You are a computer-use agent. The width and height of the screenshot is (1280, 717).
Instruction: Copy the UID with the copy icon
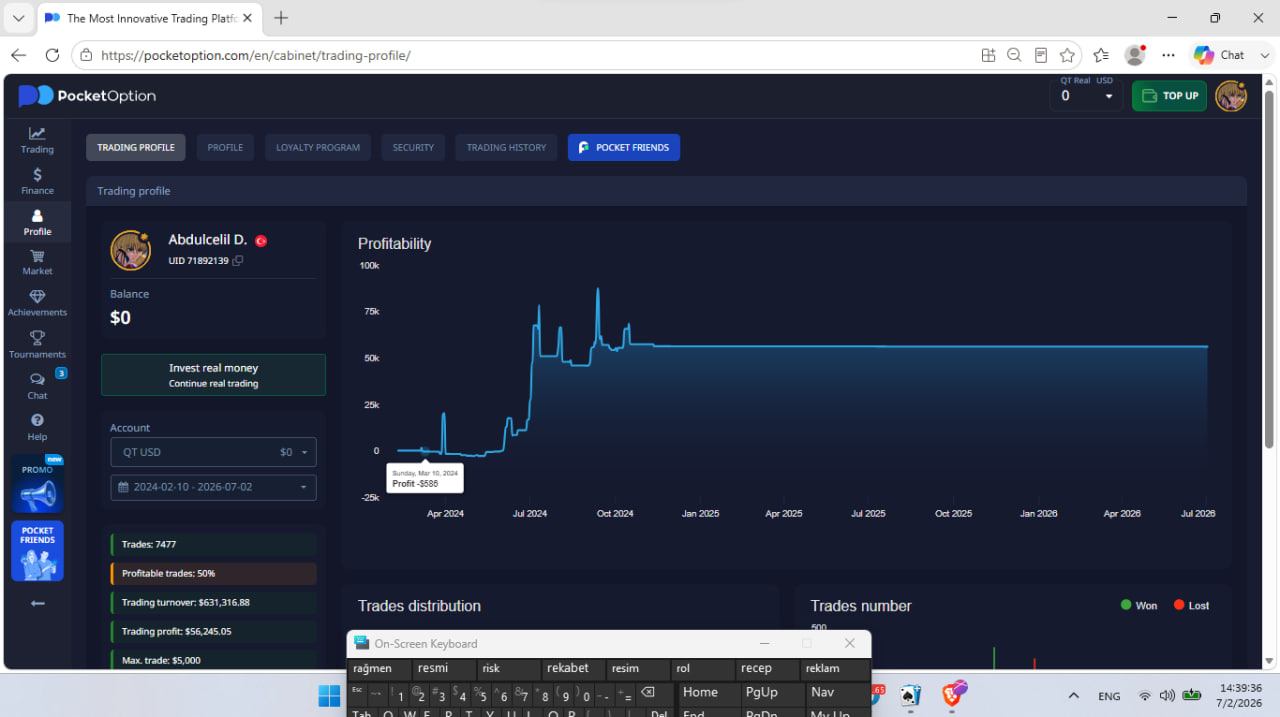point(238,261)
